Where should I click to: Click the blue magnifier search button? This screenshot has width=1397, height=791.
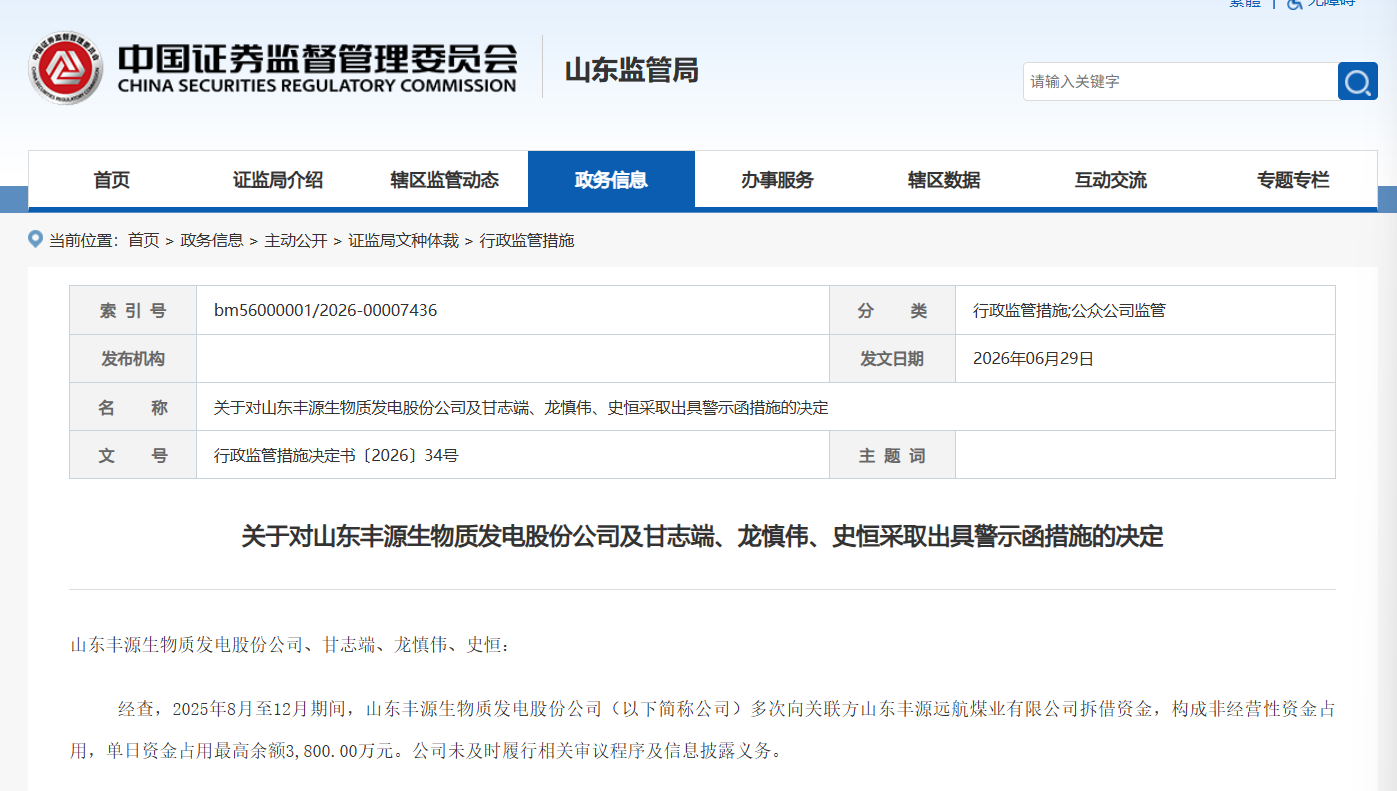point(1357,81)
